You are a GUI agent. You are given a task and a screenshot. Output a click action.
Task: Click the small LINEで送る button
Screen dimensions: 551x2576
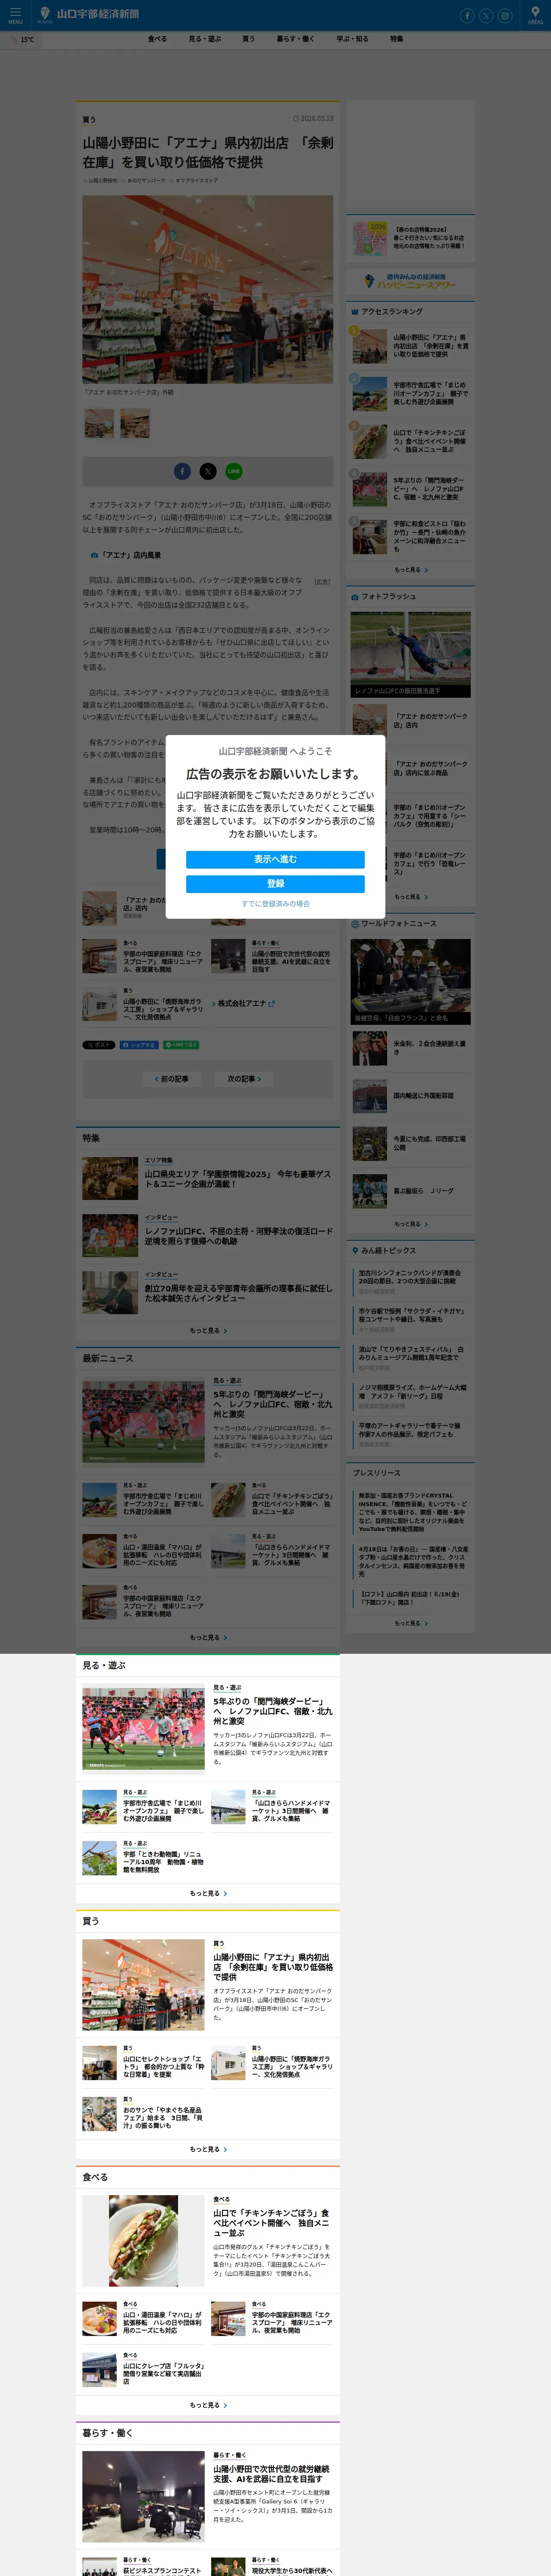click(x=181, y=1045)
